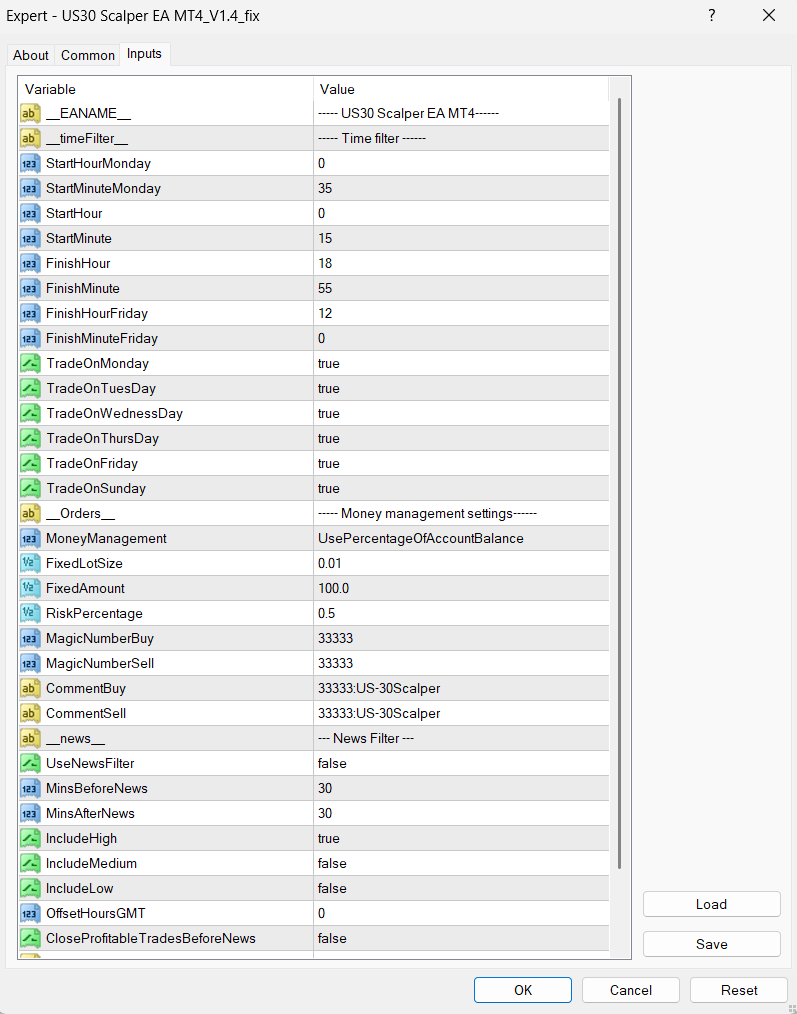Click the integer icon beside StartHourMonday
This screenshot has width=797, height=1014.
(x=30, y=163)
